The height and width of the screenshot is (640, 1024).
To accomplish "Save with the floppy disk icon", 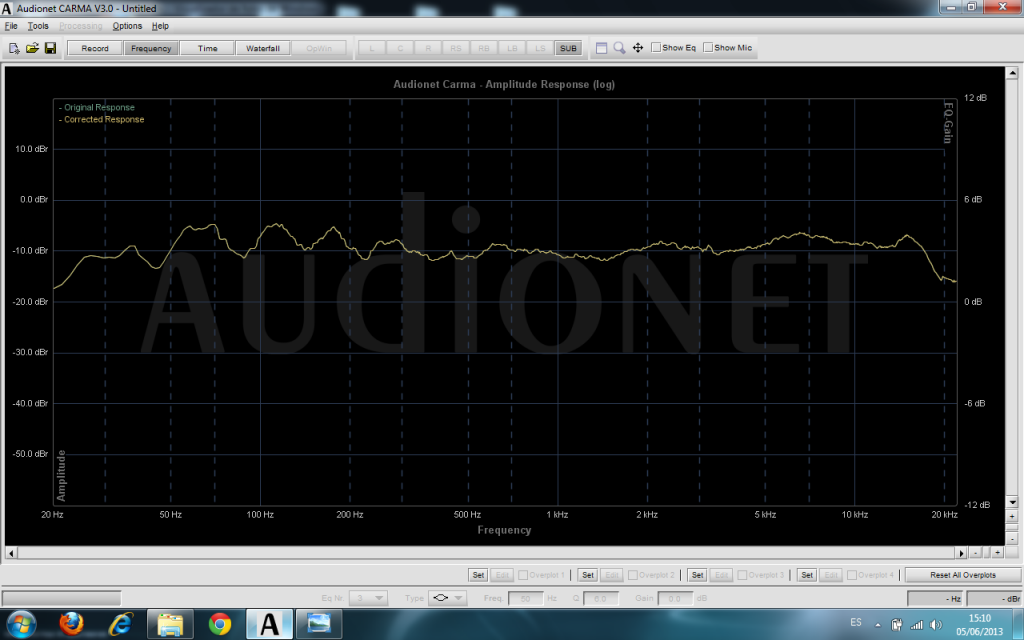I will 50,48.
